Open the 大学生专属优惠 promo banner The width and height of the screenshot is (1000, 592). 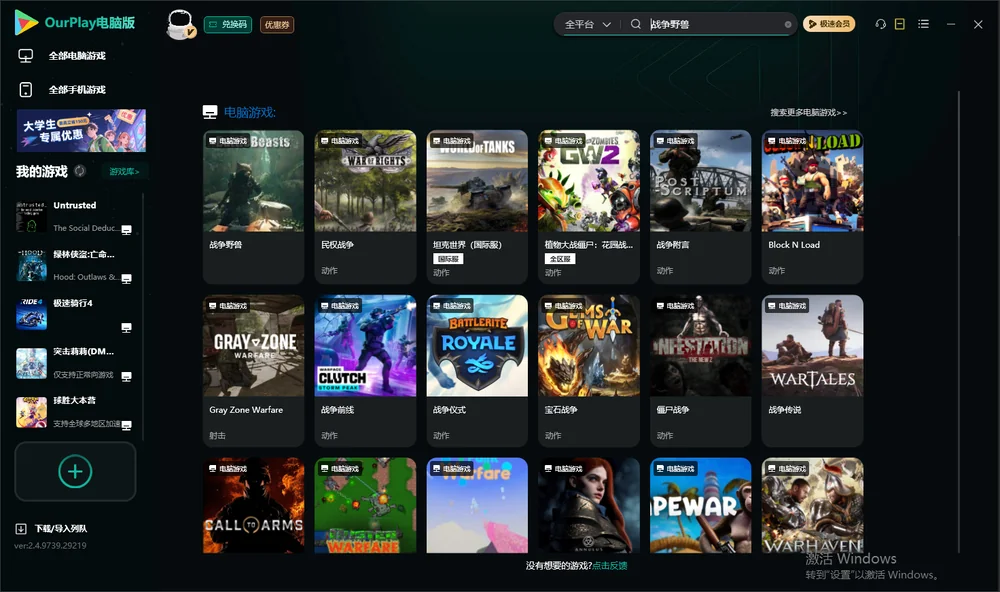[81, 130]
